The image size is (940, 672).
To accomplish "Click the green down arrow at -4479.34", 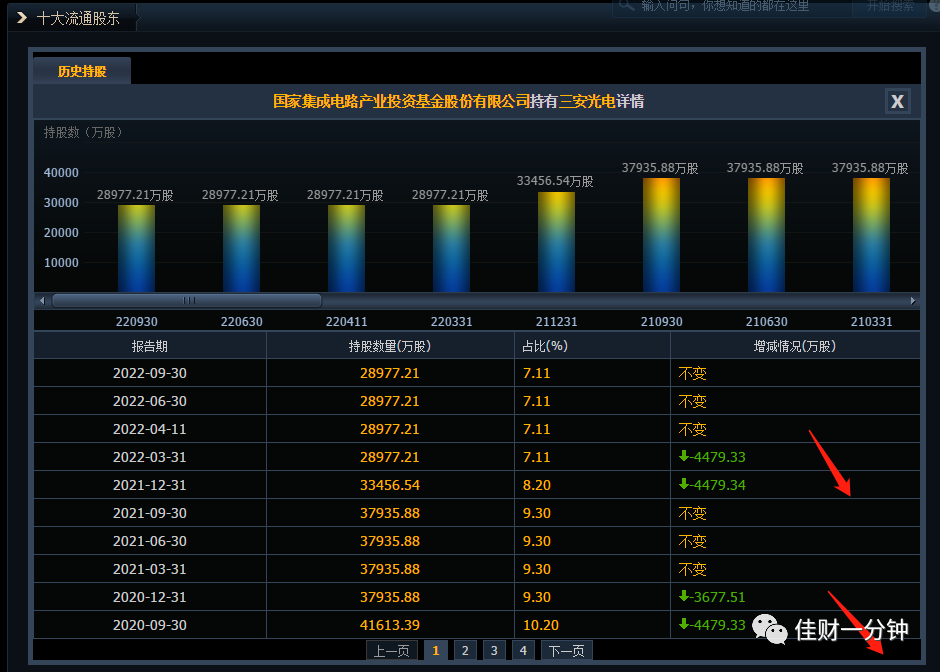I will click(x=683, y=484).
